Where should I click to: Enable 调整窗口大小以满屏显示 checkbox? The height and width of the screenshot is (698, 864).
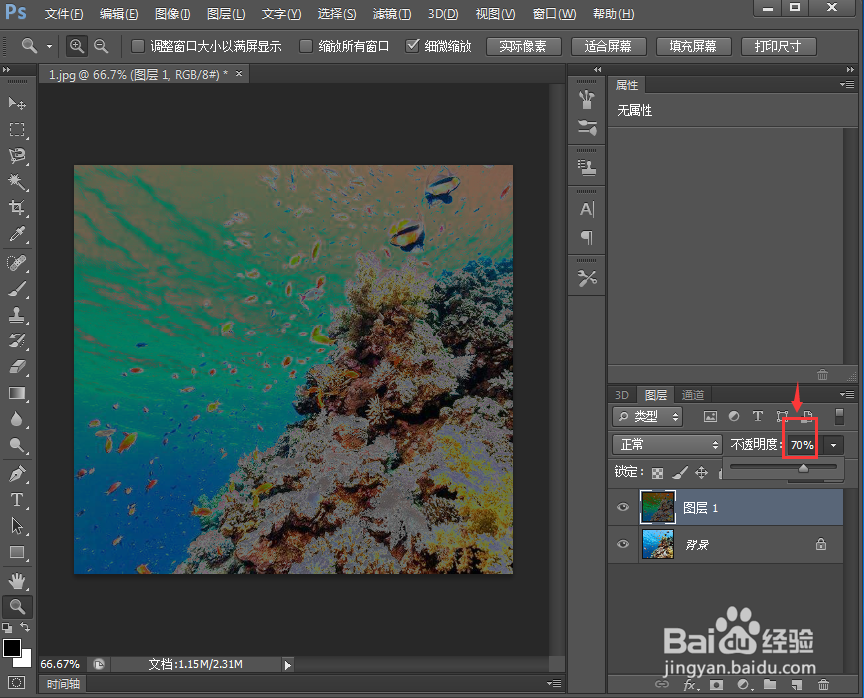point(138,46)
